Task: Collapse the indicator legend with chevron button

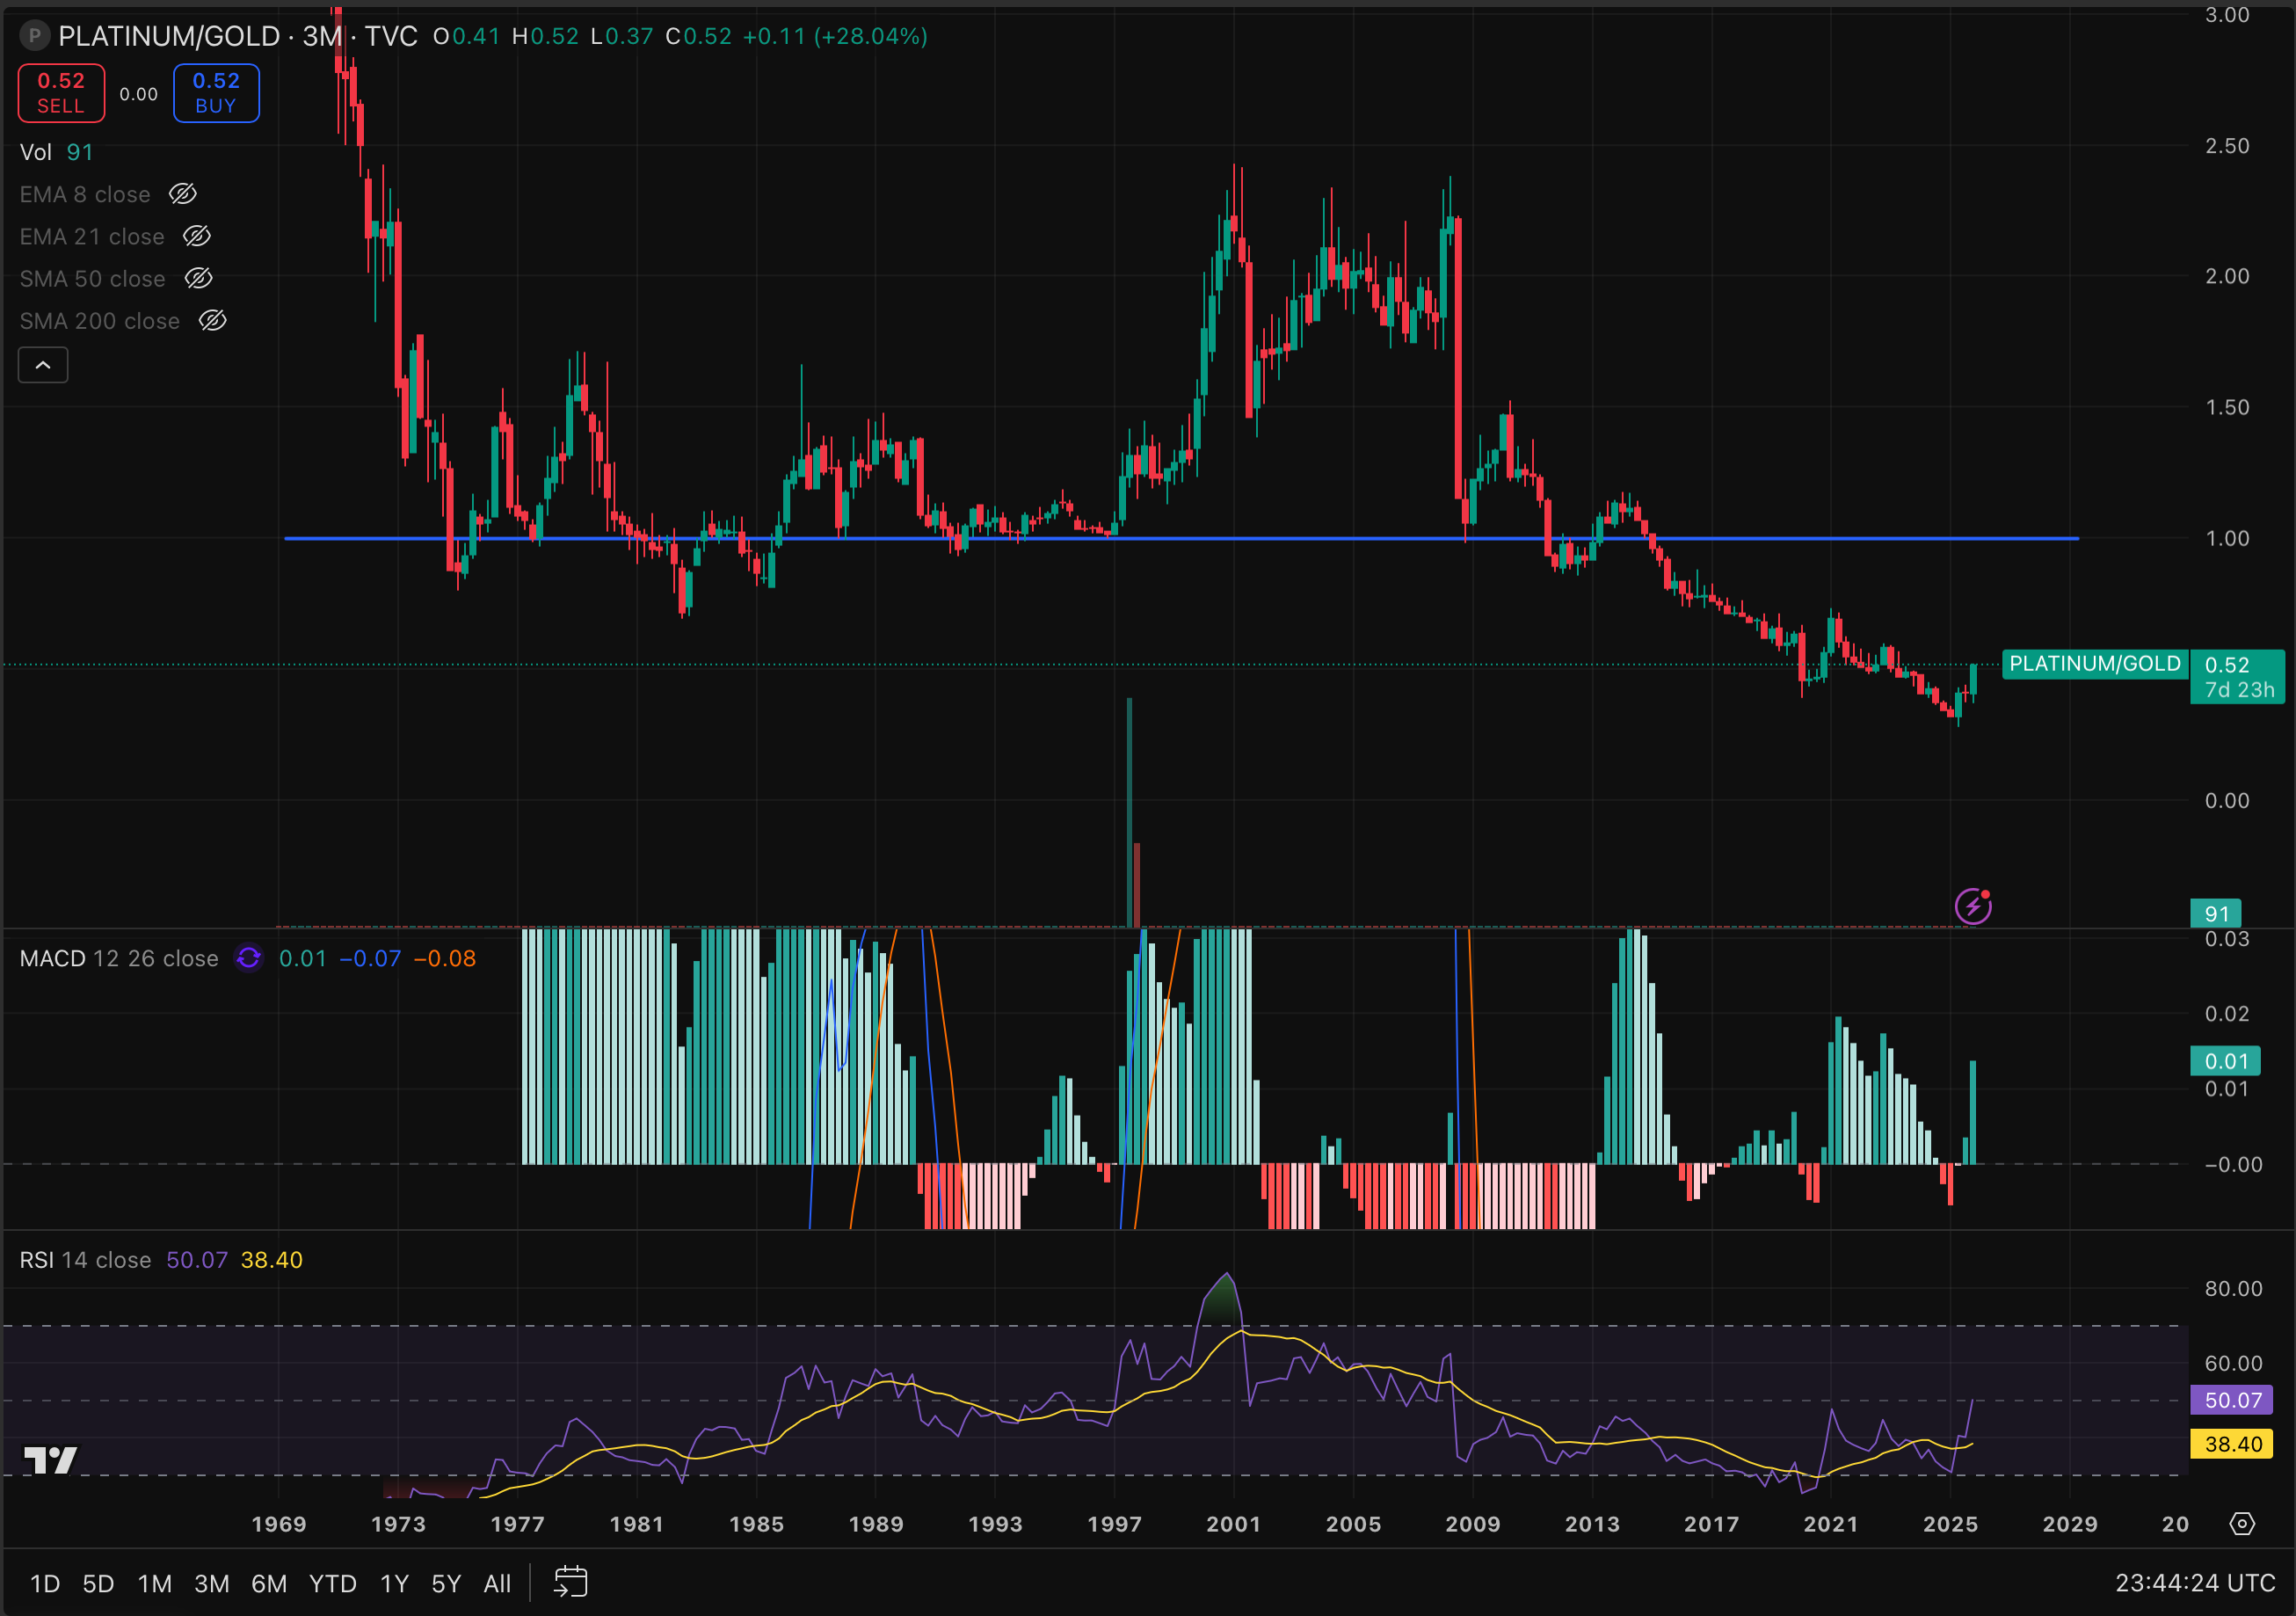Action: [43, 365]
